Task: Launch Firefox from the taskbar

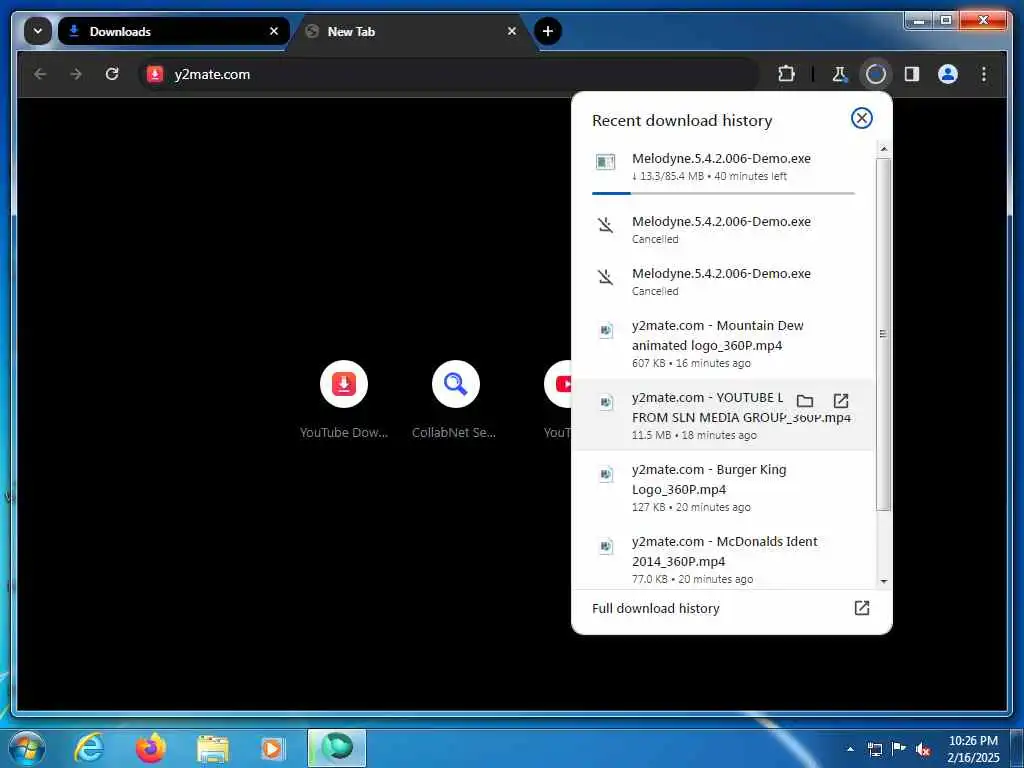Action: (151, 748)
